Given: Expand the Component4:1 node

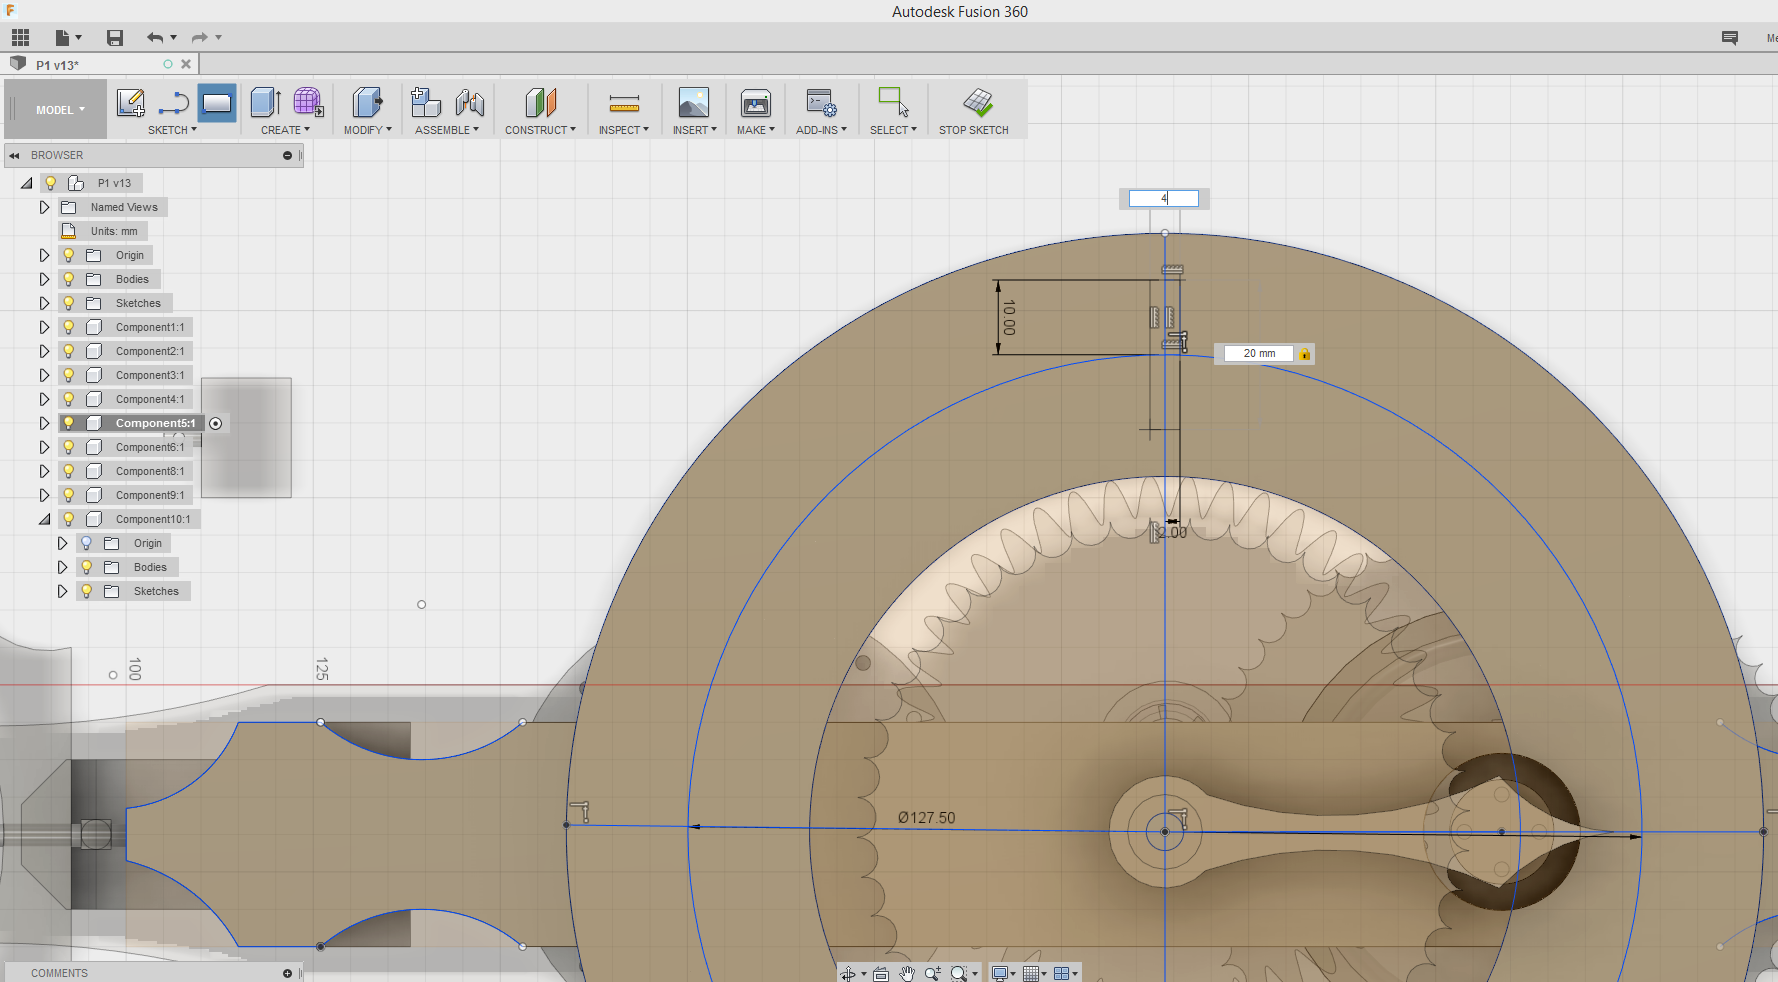Looking at the screenshot, I should point(44,399).
